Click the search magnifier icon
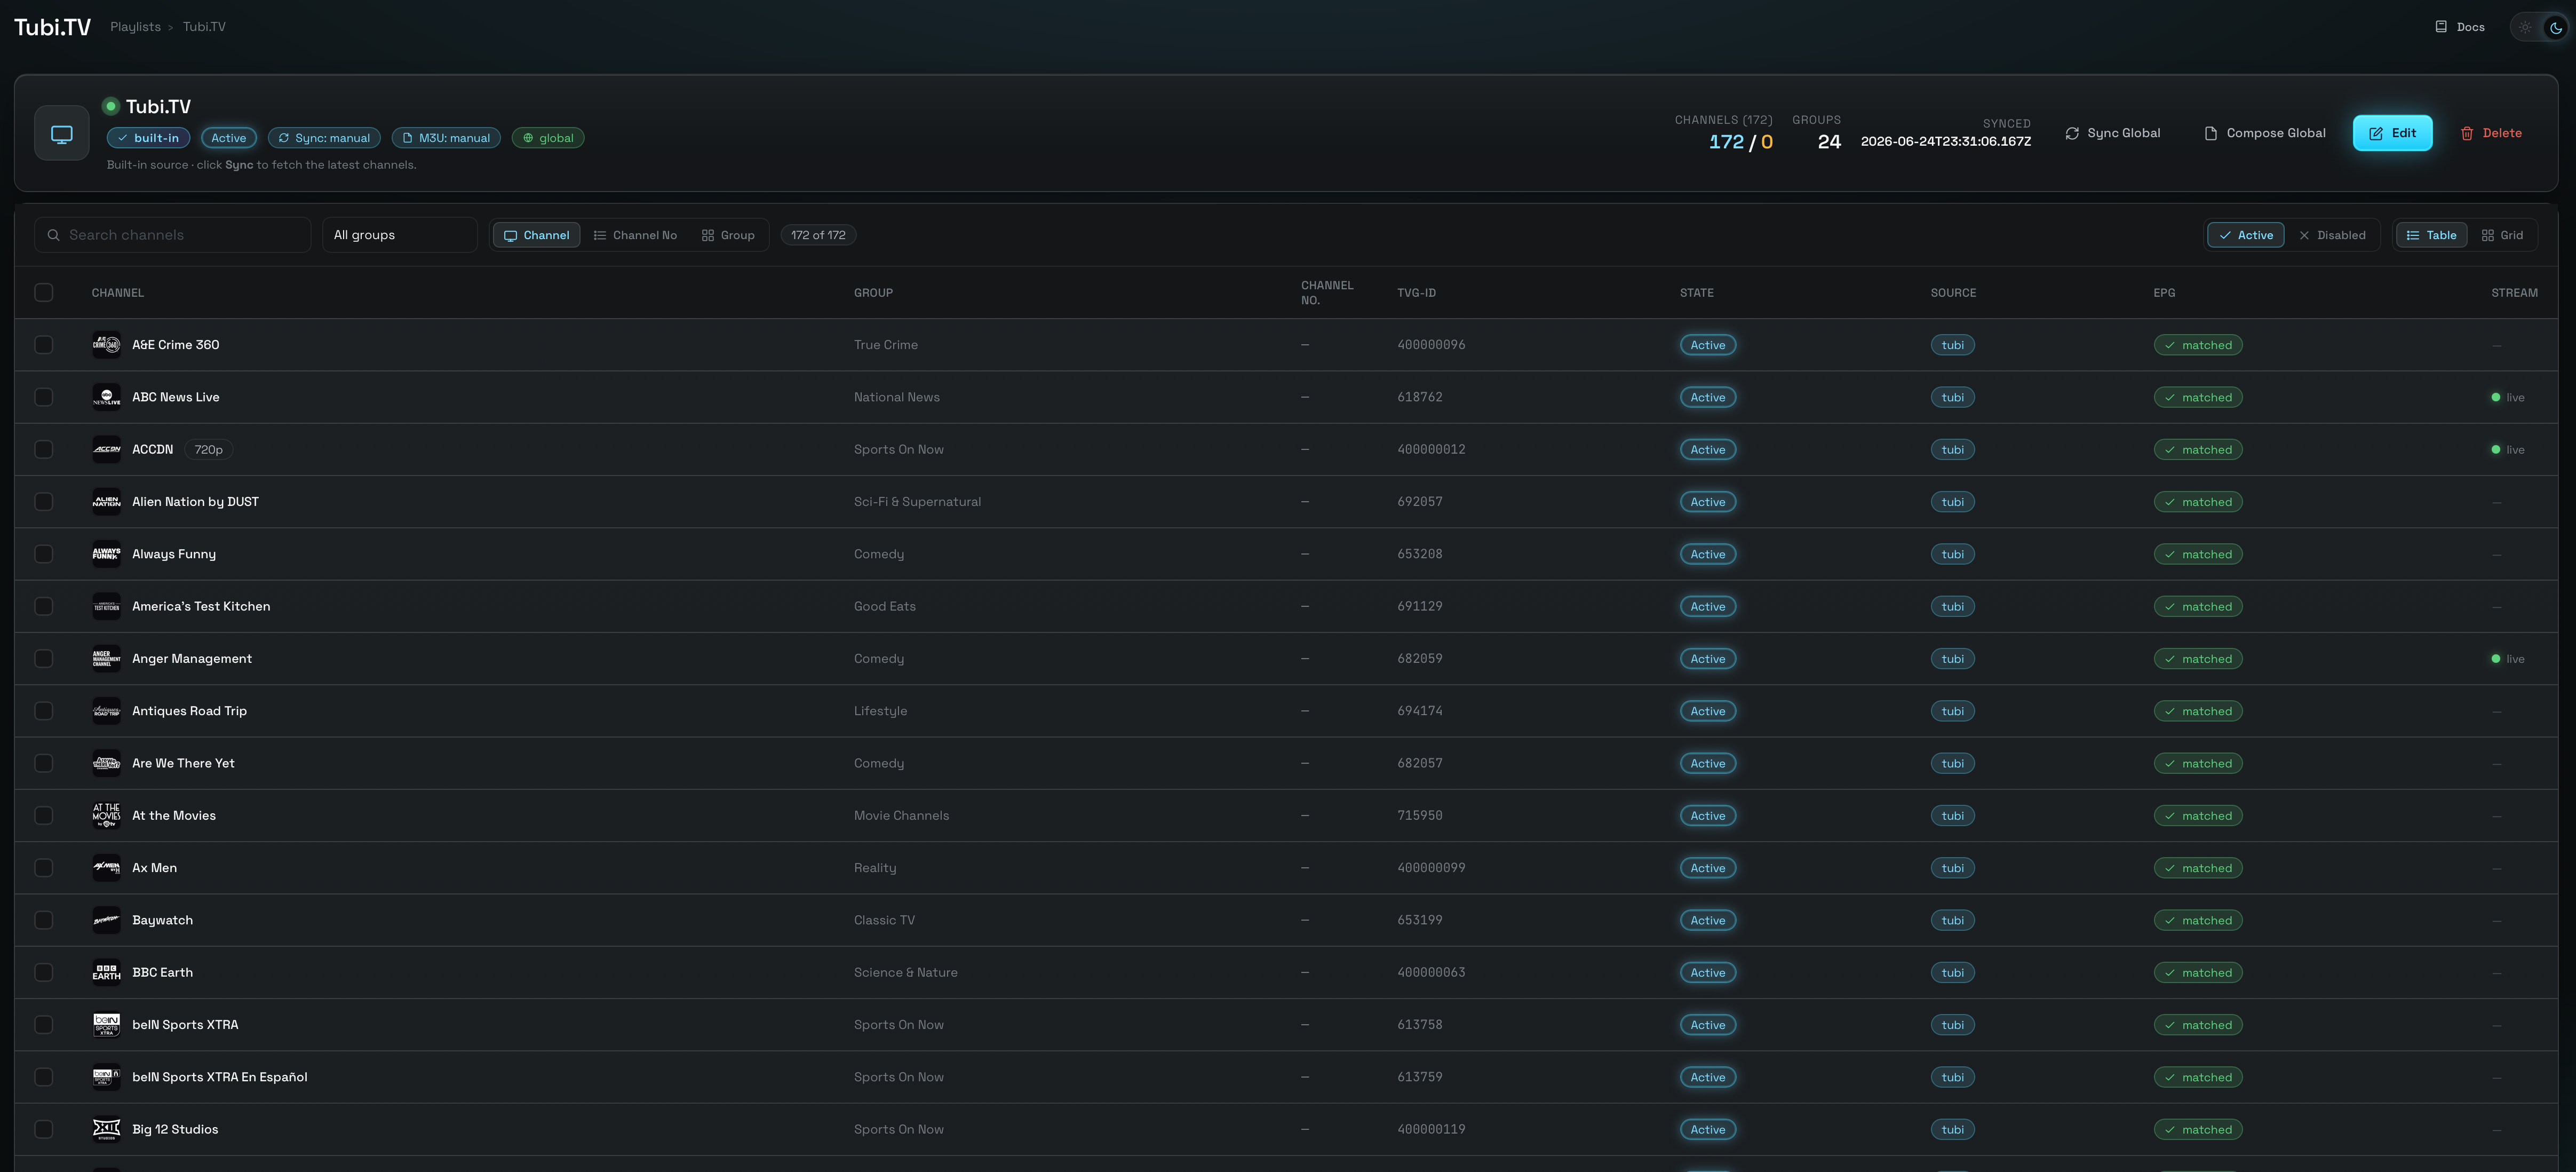The width and height of the screenshot is (2576, 1172). tap(54, 235)
